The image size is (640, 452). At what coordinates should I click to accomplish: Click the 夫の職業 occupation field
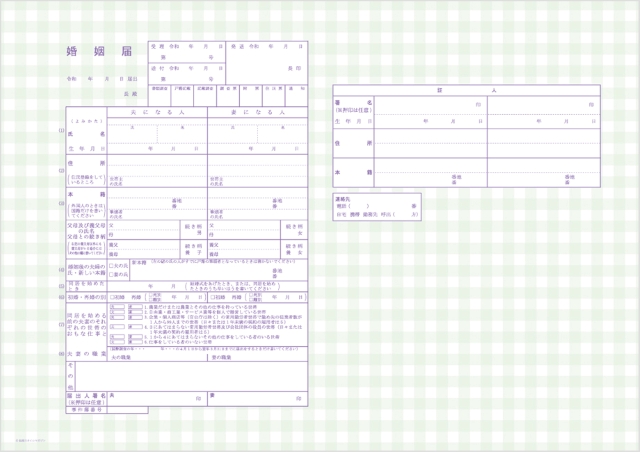pos(157,357)
